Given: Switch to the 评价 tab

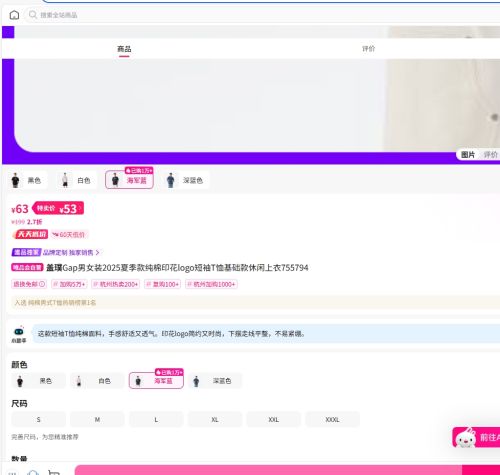Looking at the screenshot, I should [x=368, y=49].
